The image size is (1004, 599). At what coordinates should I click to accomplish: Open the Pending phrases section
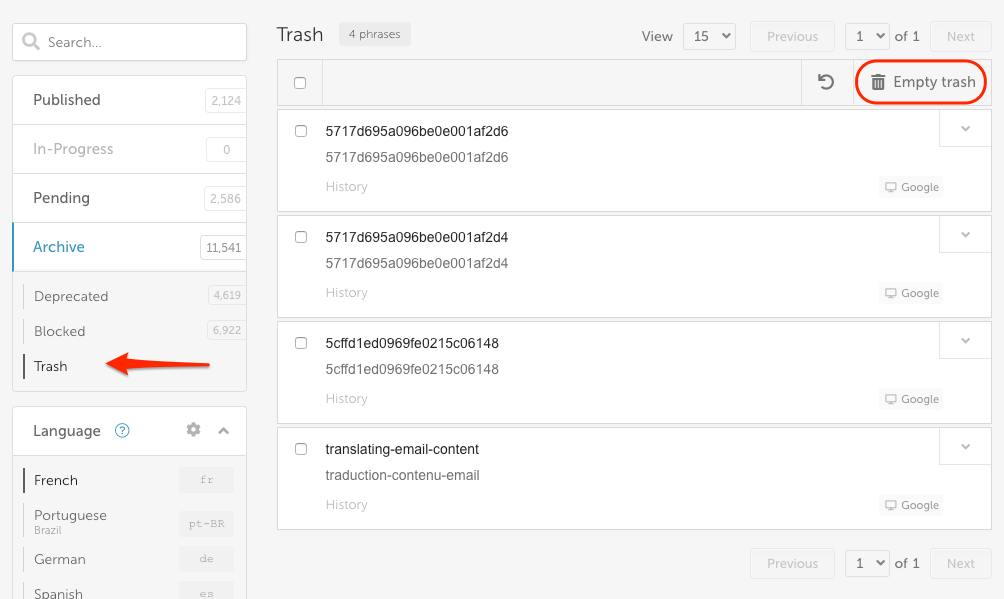click(x=129, y=198)
